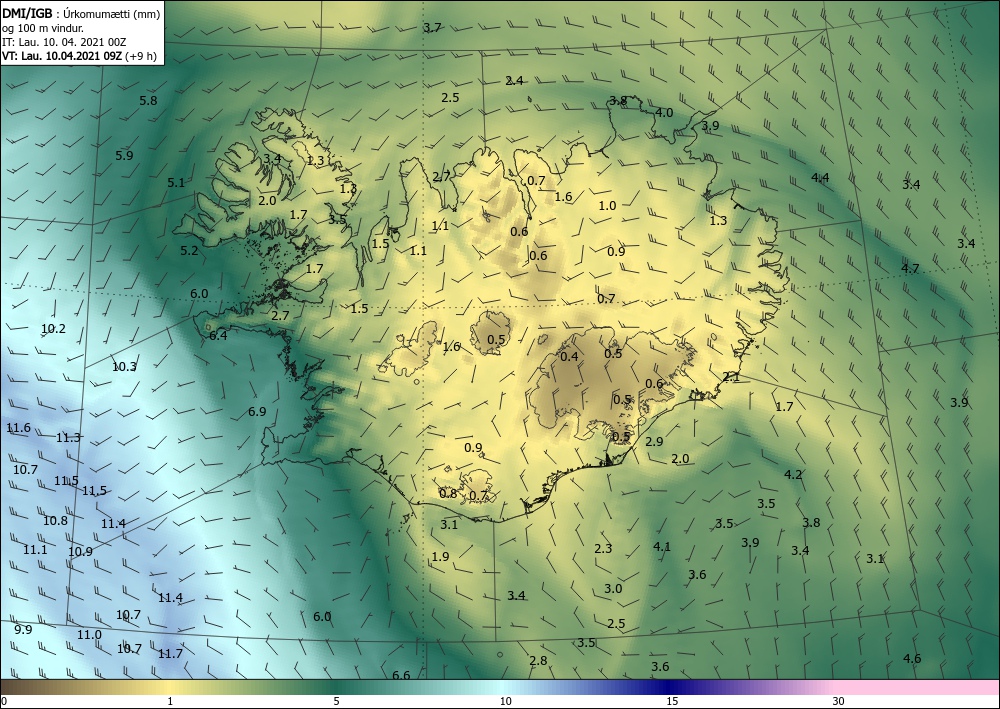Viewport: 1000px width, 709px height.
Task: Click the 1.0 value in north Iceland
Action: coord(608,206)
